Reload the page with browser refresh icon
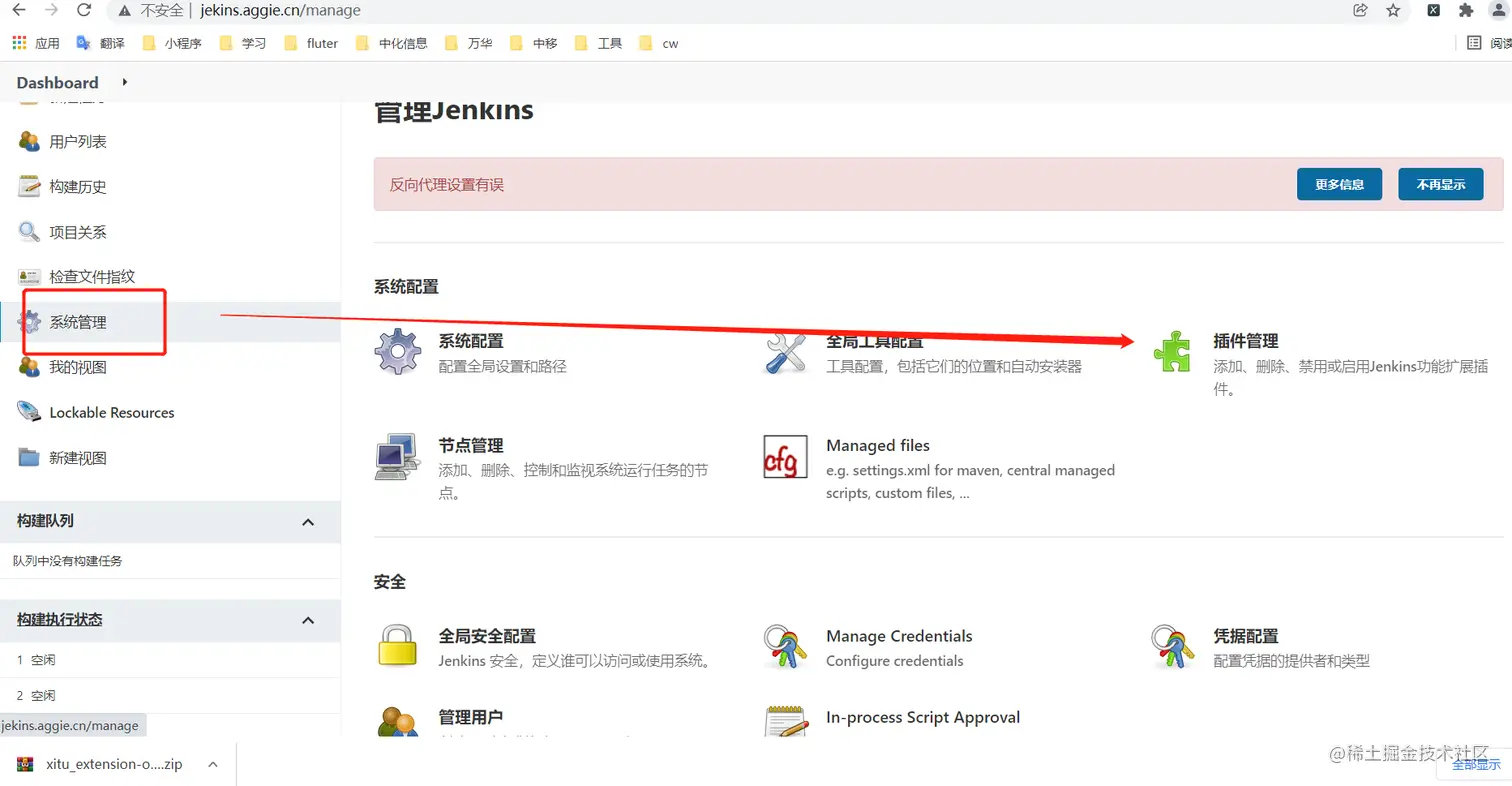 84,10
